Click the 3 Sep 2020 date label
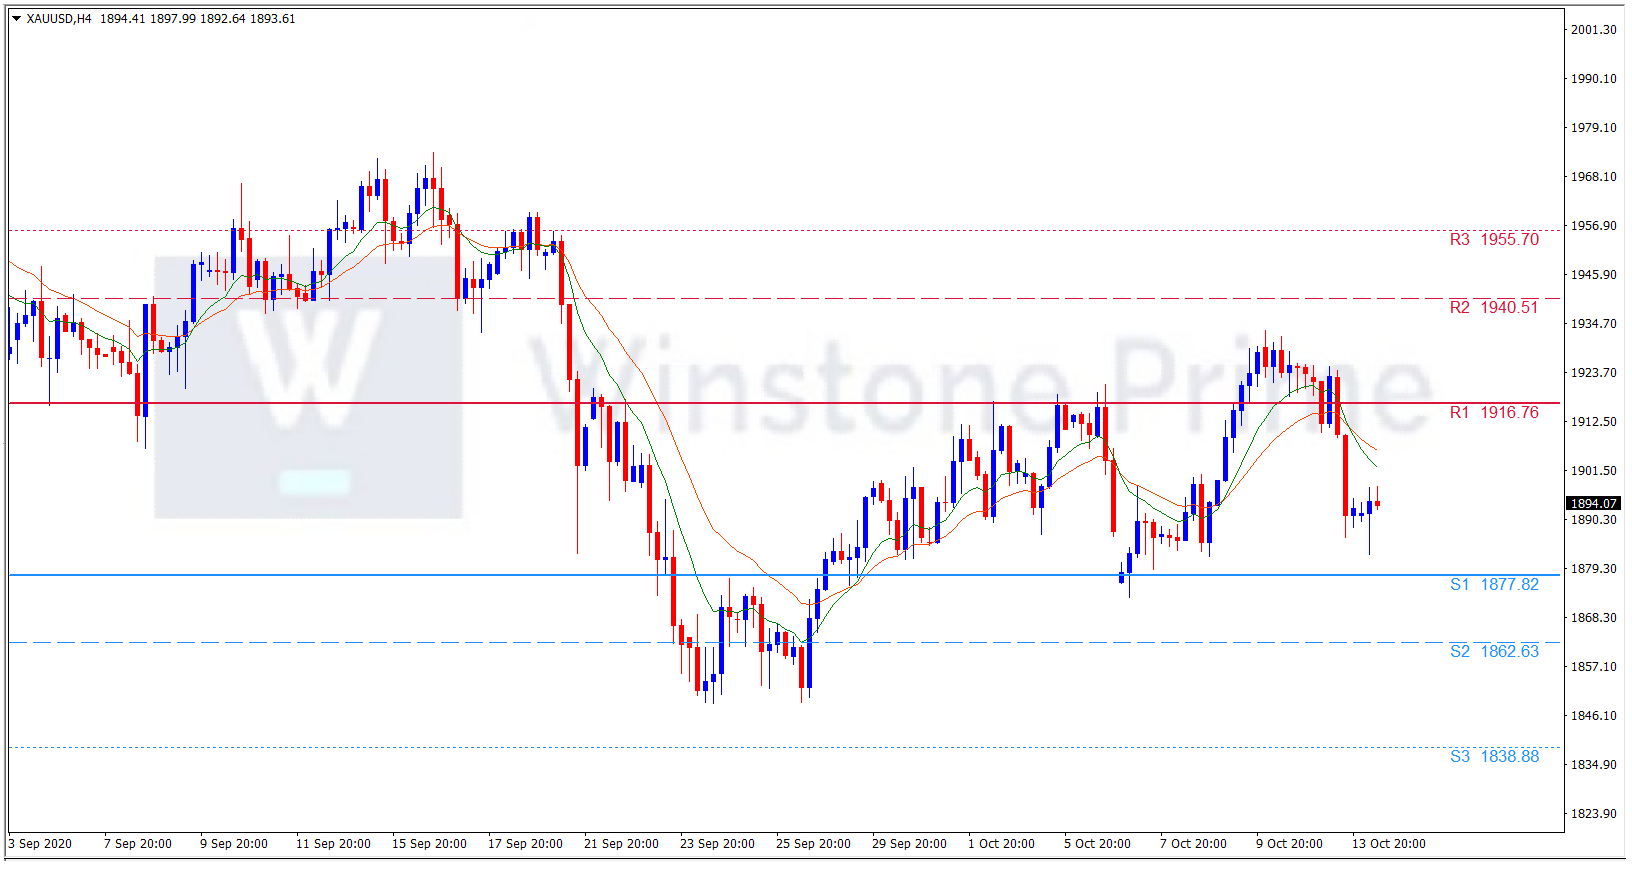This screenshot has width=1632, height=869. [41, 844]
